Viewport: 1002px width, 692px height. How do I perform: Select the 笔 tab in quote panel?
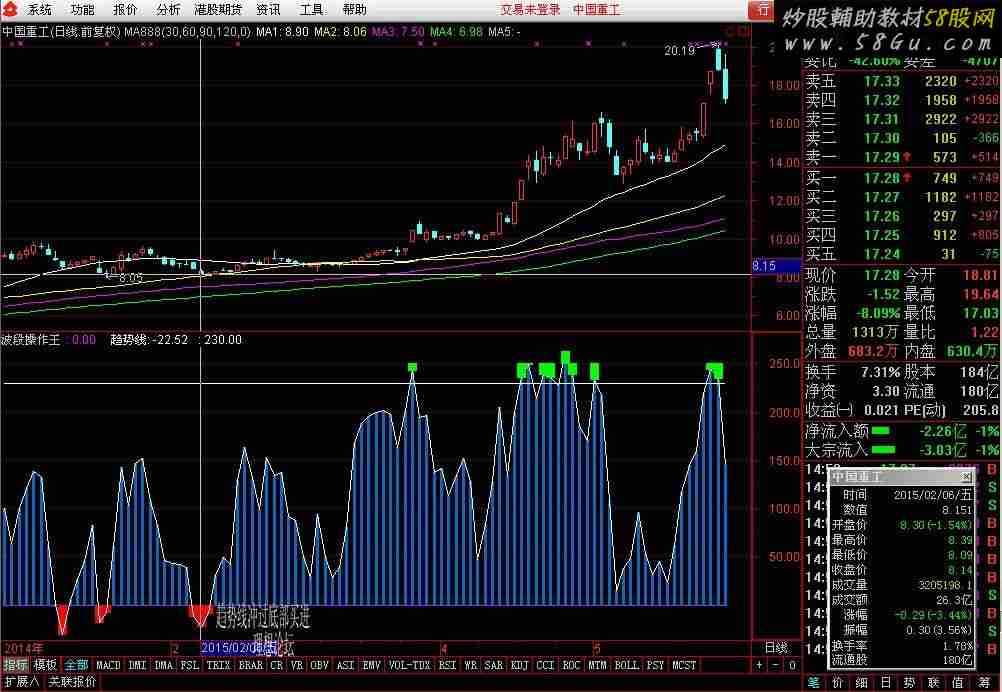[813, 683]
